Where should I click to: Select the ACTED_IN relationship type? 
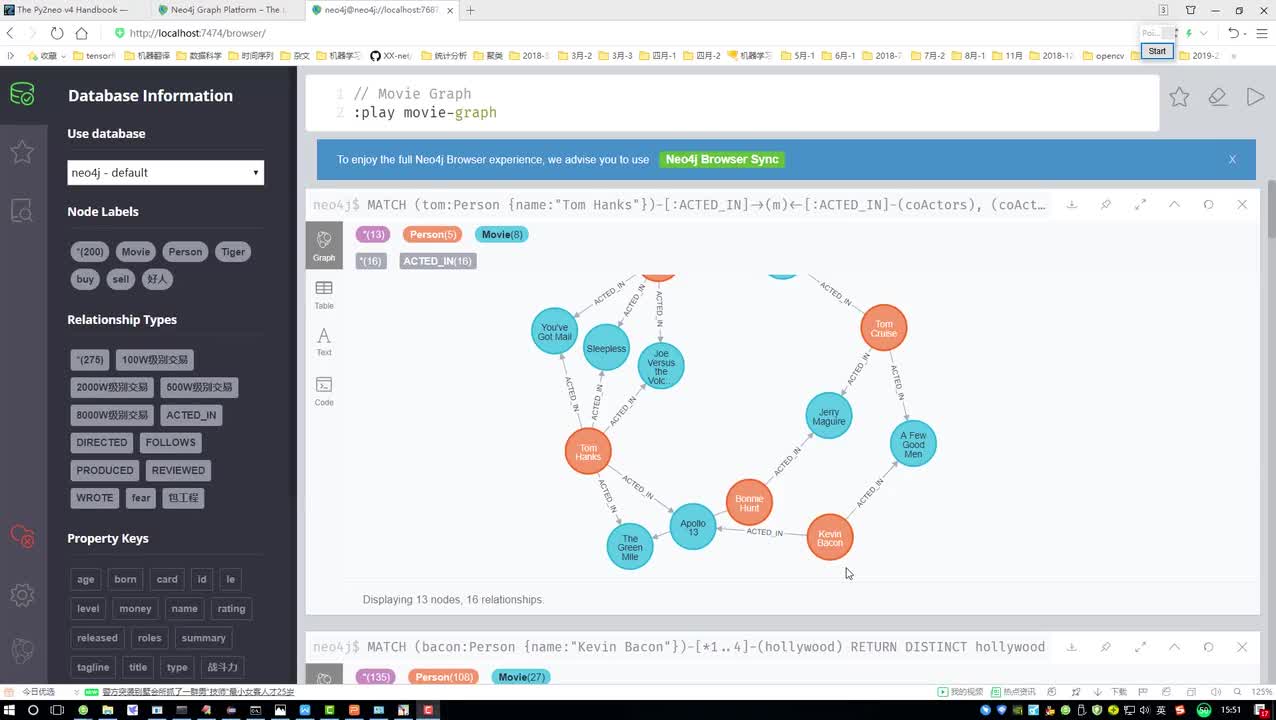click(191, 415)
